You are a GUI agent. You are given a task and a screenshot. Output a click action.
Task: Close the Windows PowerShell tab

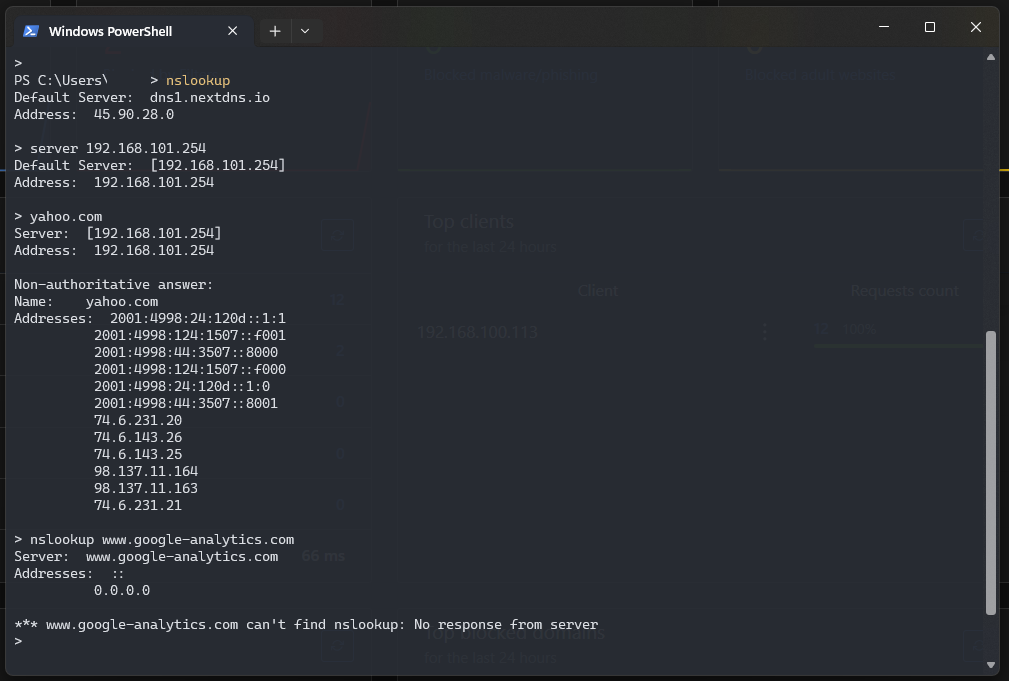(232, 31)
